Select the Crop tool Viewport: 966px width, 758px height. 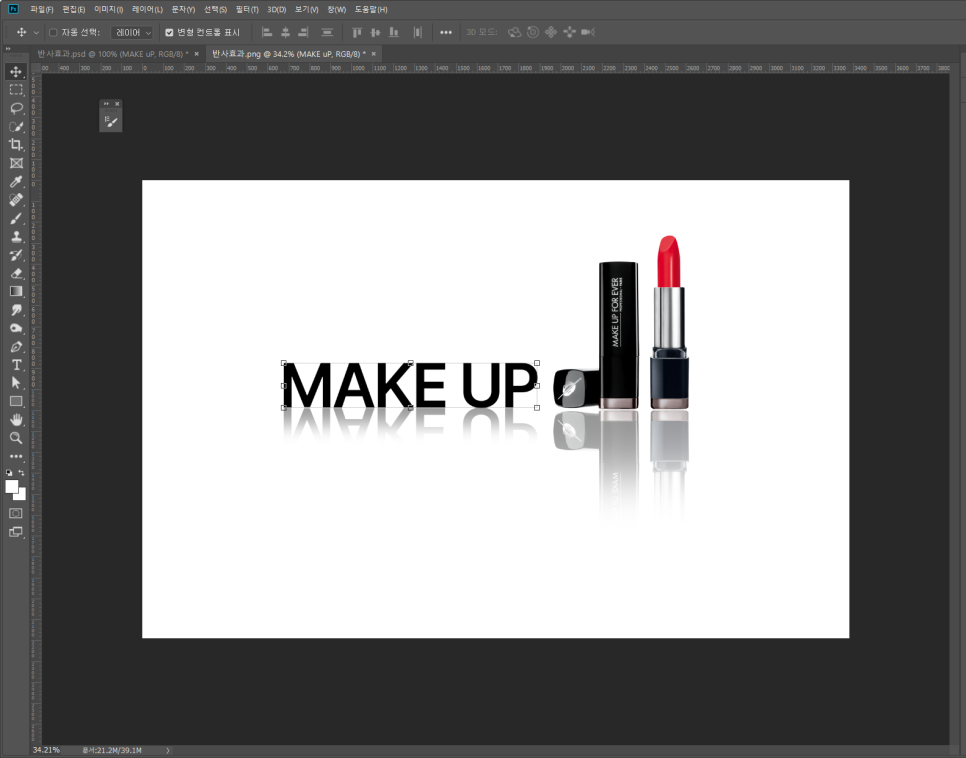pos(16,145)
